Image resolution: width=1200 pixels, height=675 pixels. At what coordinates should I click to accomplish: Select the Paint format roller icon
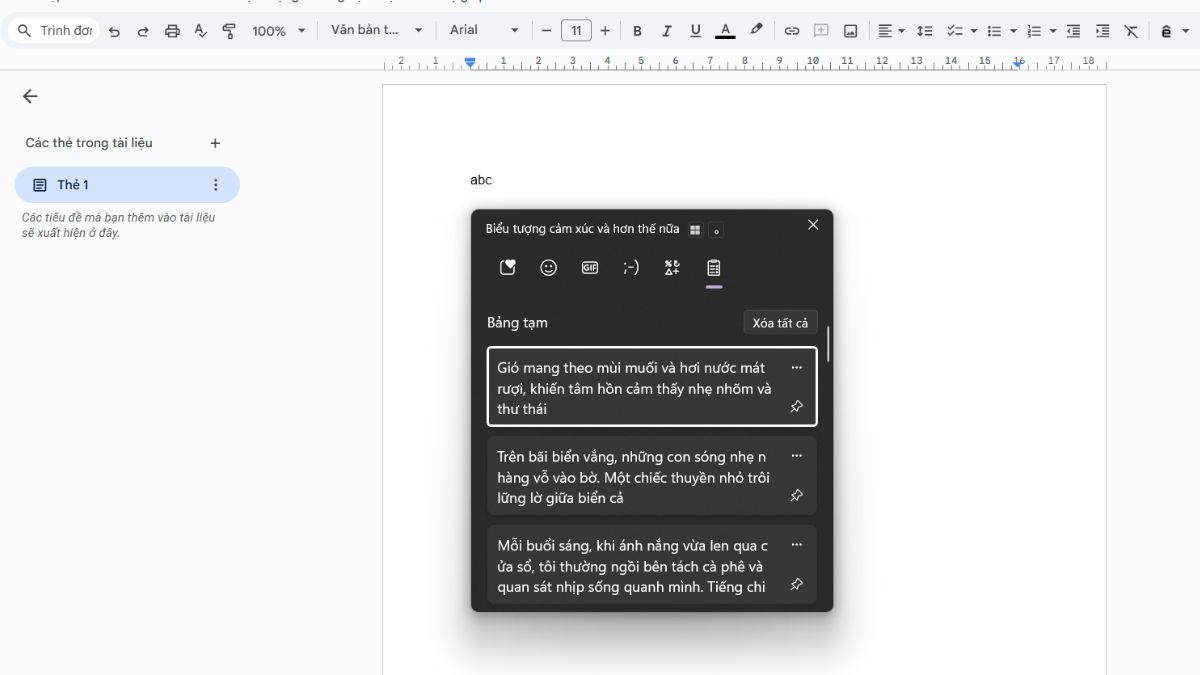229,31
